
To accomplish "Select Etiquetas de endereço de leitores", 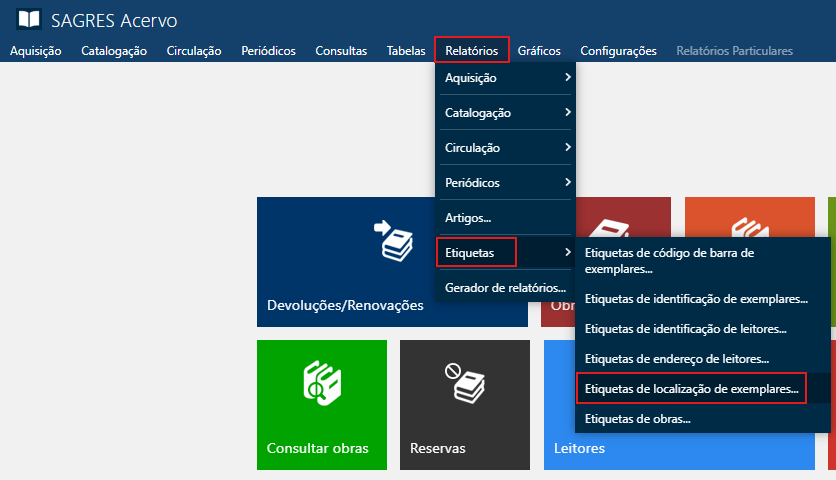I will point(677,358).
